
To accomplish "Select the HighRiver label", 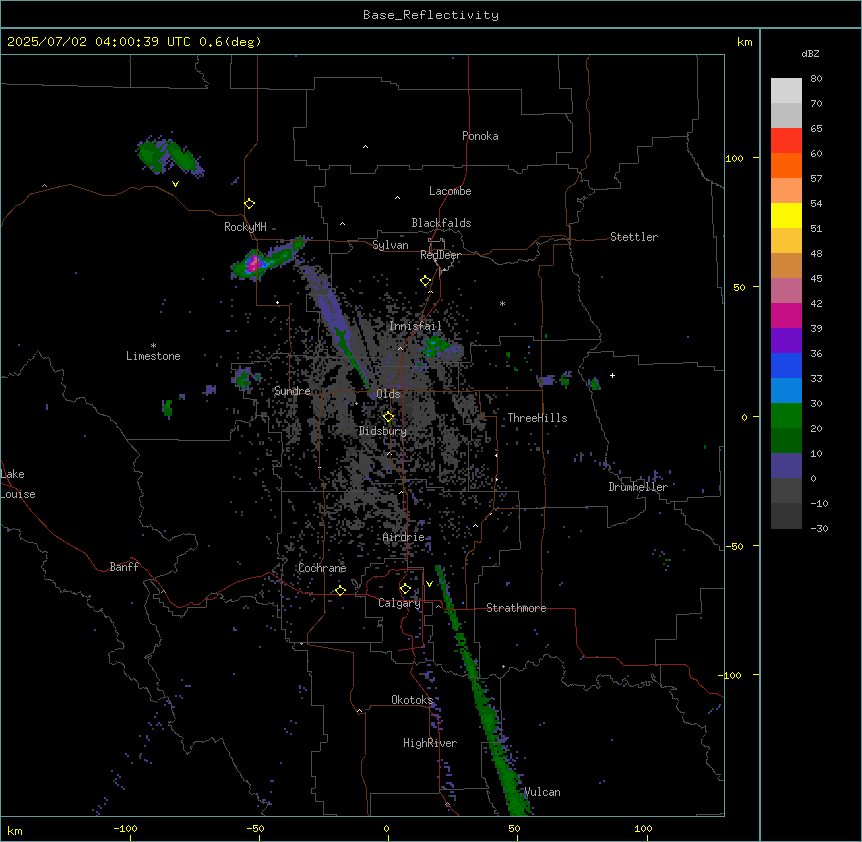I will [x=430, y=743].
